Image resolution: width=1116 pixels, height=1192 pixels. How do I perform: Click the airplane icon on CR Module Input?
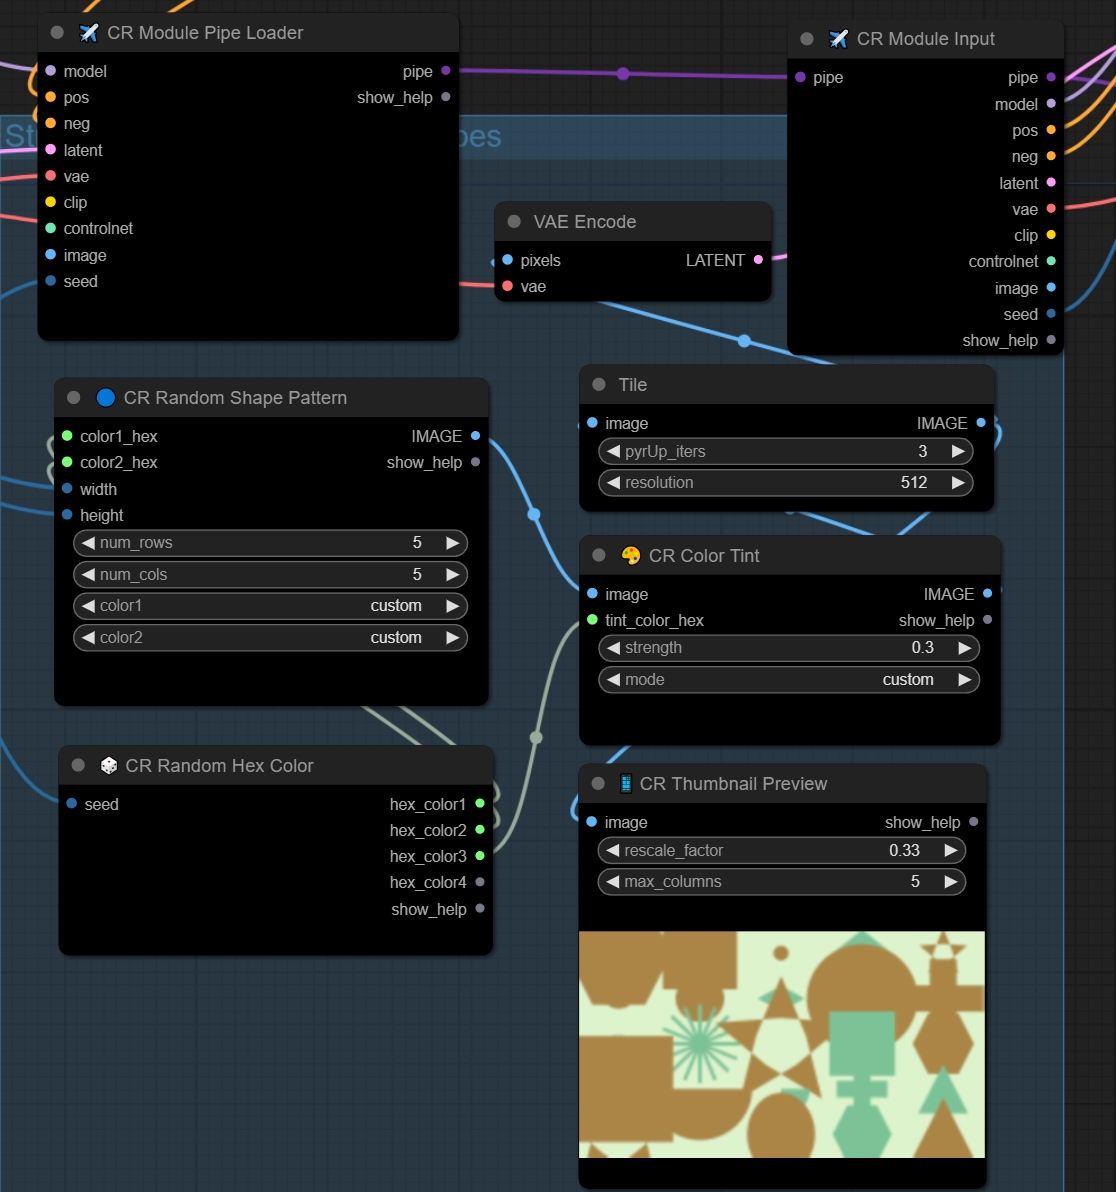(x=839, y=39)
